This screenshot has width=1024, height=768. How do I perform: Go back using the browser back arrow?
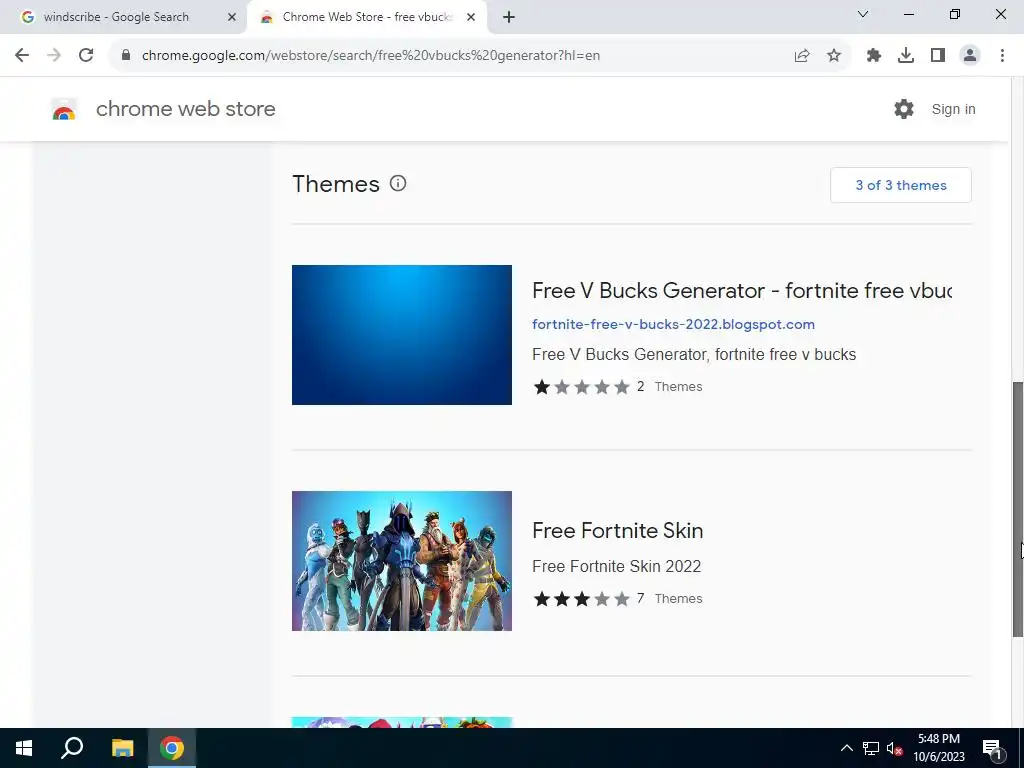click(x=22, y=56)
